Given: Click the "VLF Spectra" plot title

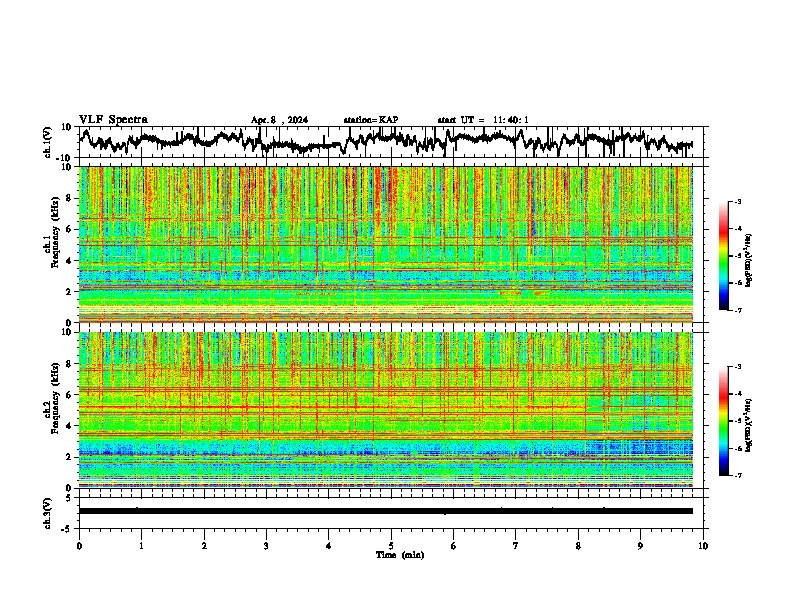Looking at the screenshot, I should (113, 120).
